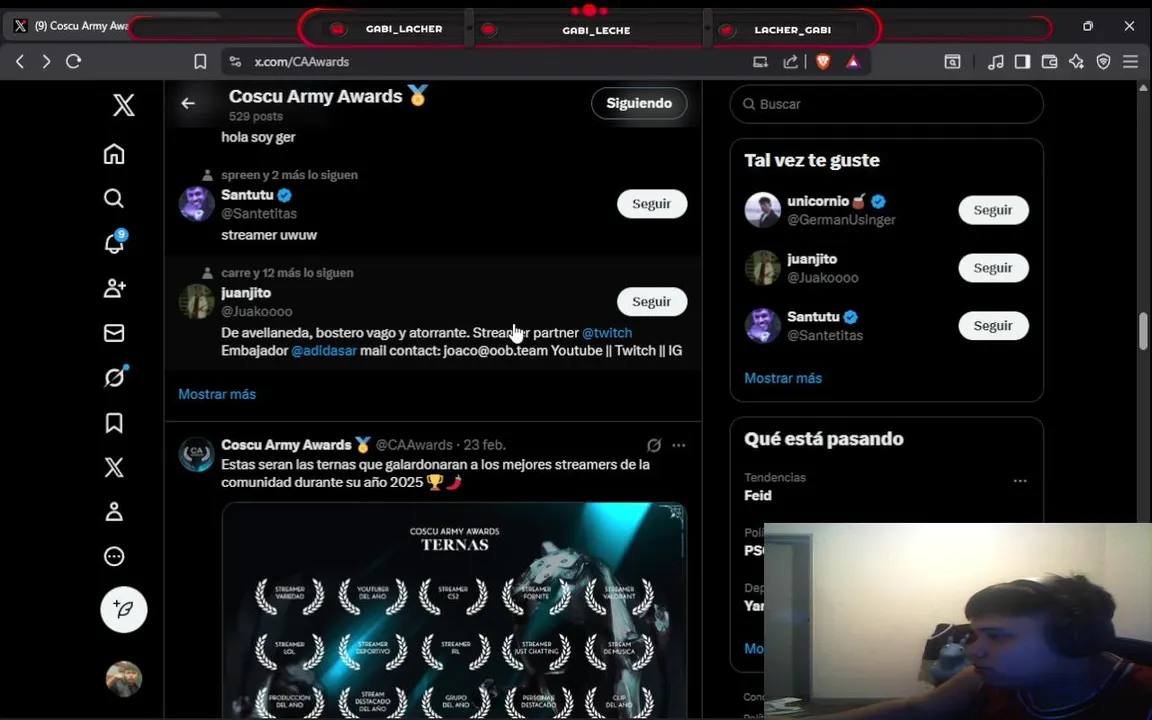This screenshot has width=1152, height=720.
Task: Follow Santutu in the feed suggestions
Action: [652, 204]
